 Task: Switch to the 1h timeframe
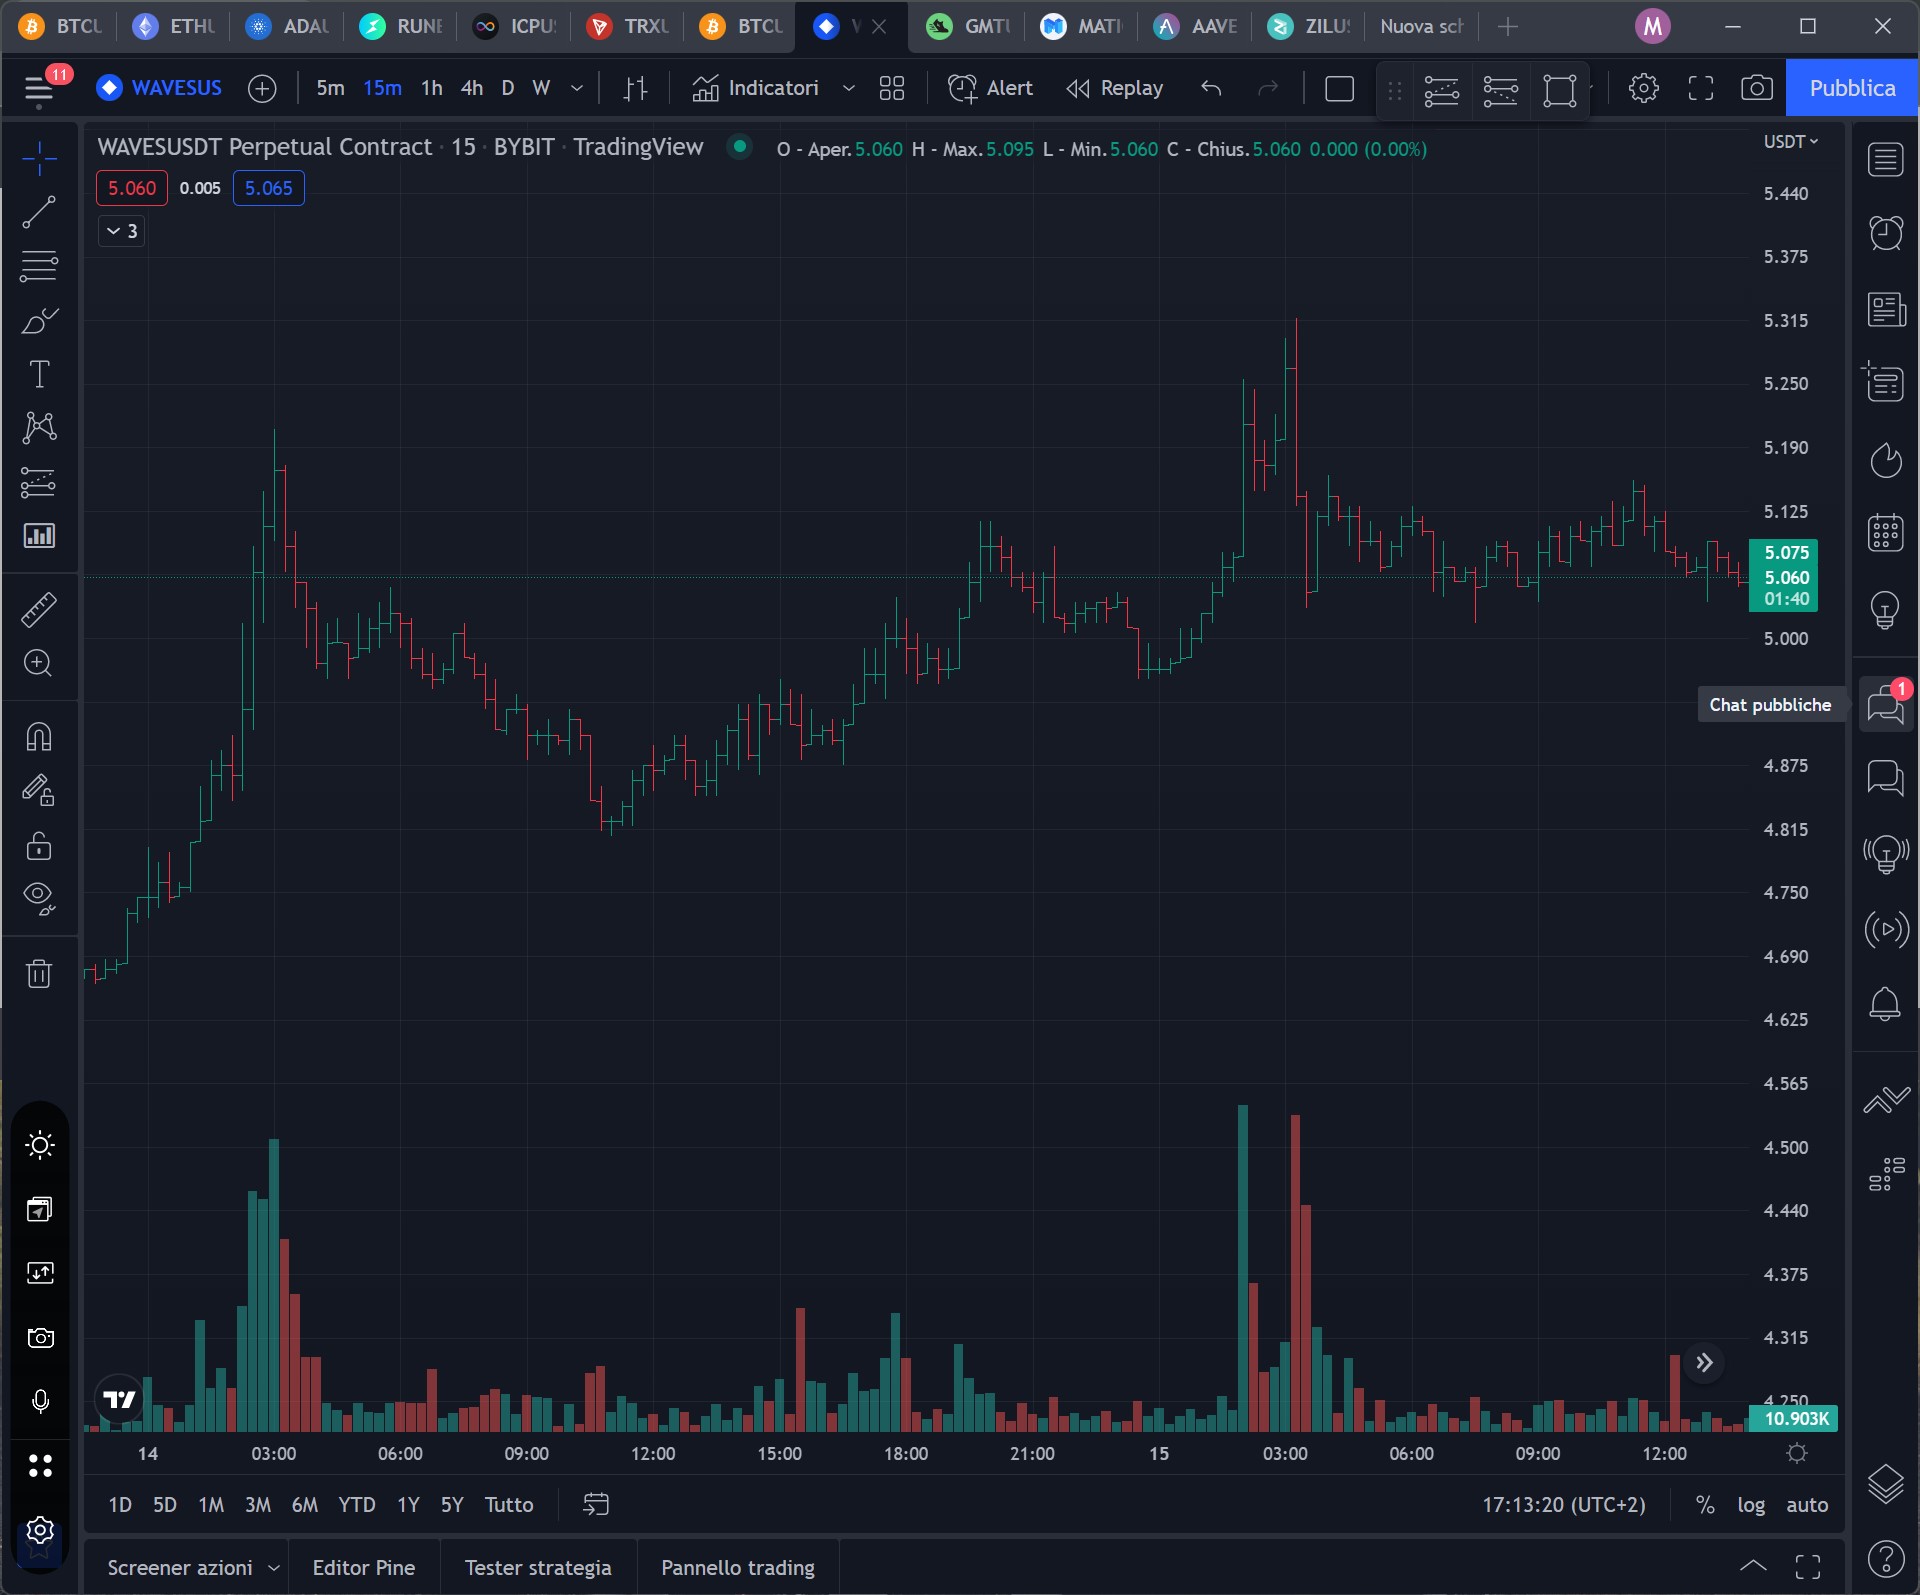coord(432,88)
